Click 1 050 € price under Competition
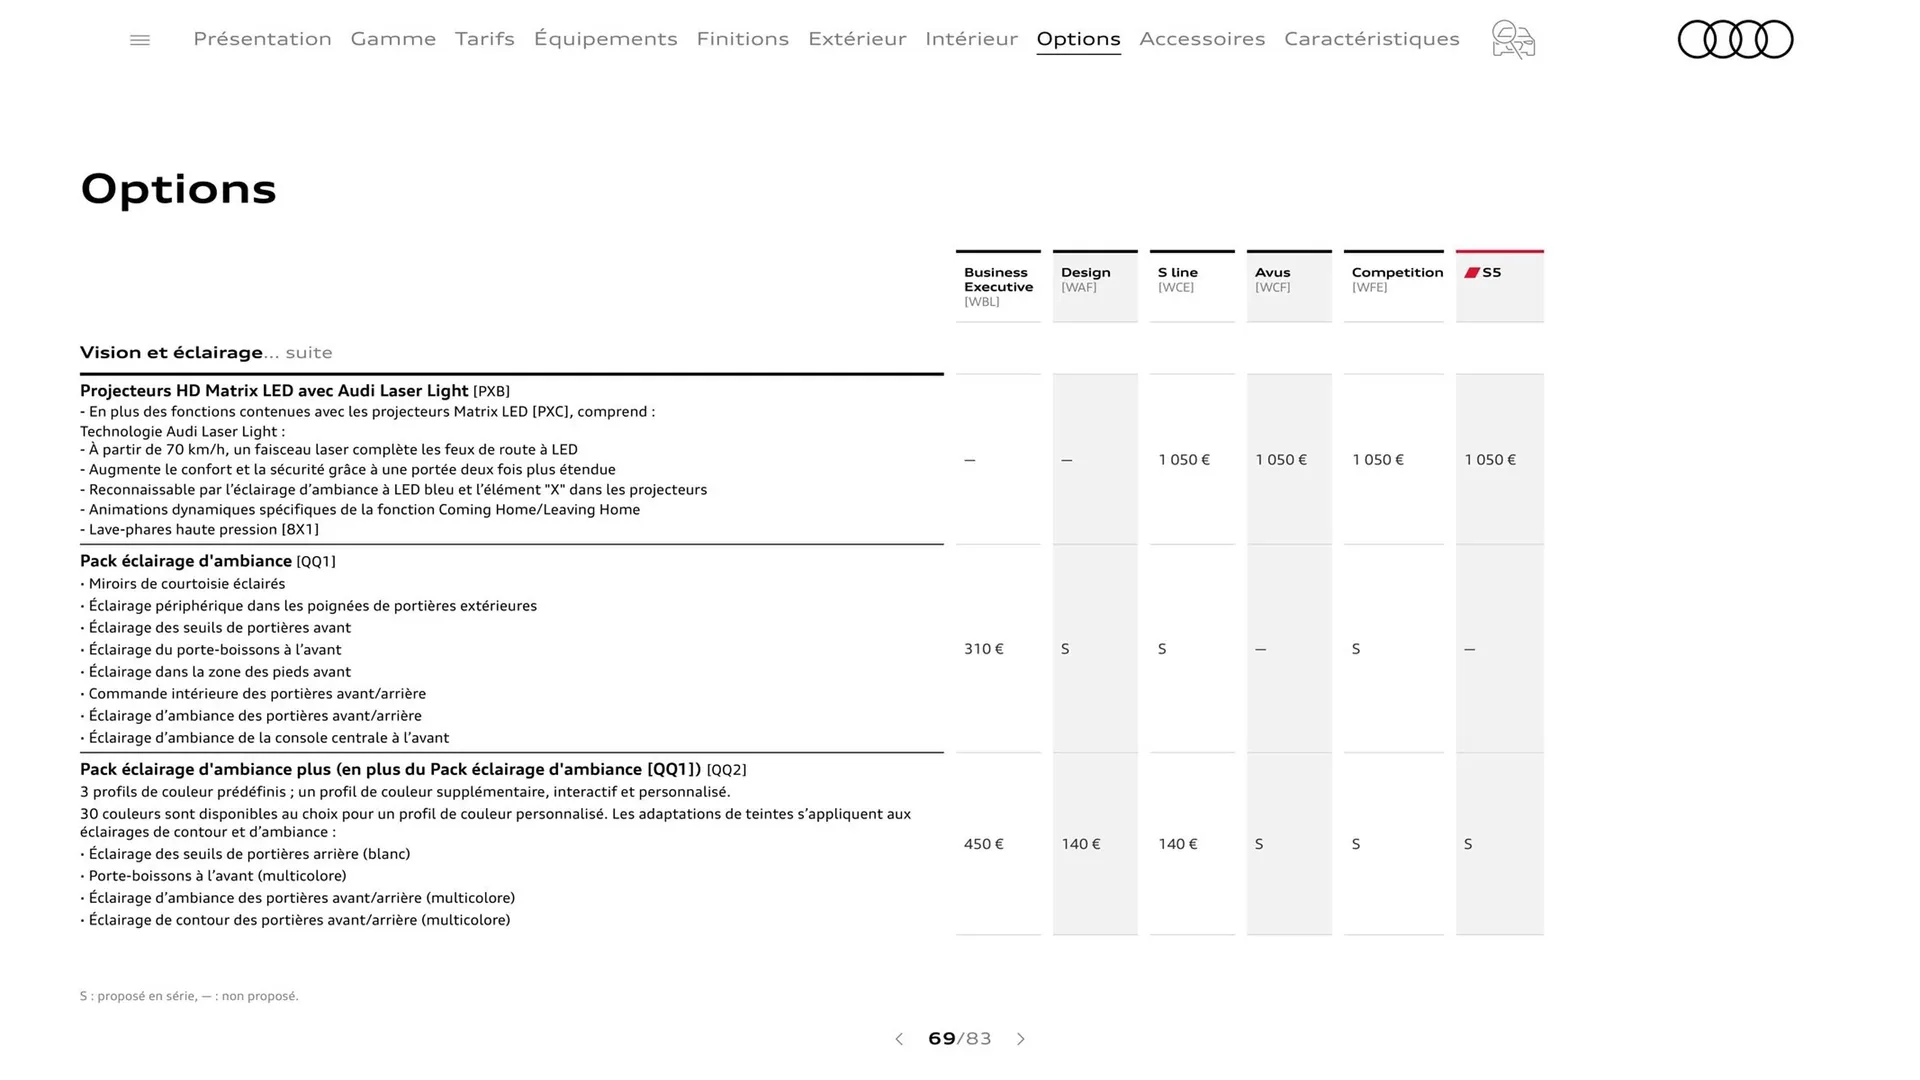 [x=1378, y=460]
